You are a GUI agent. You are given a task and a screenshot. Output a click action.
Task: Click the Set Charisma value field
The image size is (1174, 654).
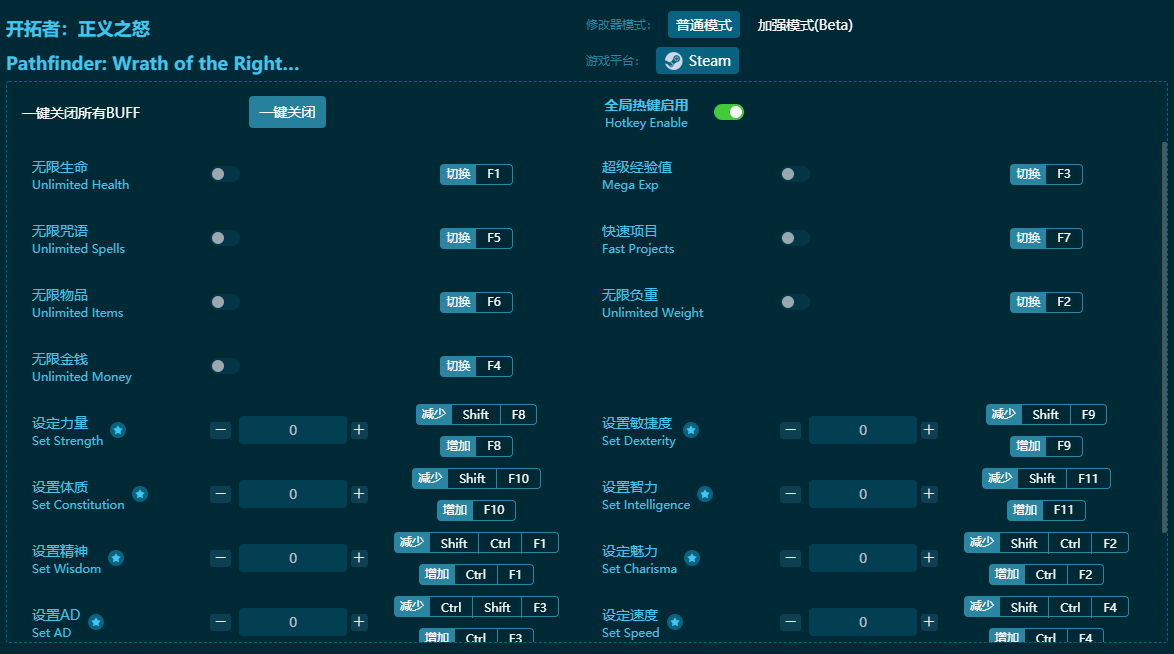point(863,558)
